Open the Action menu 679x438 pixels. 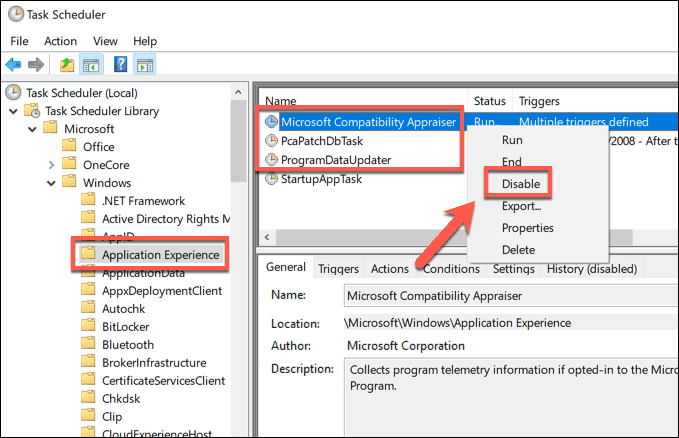pos(61,41)
